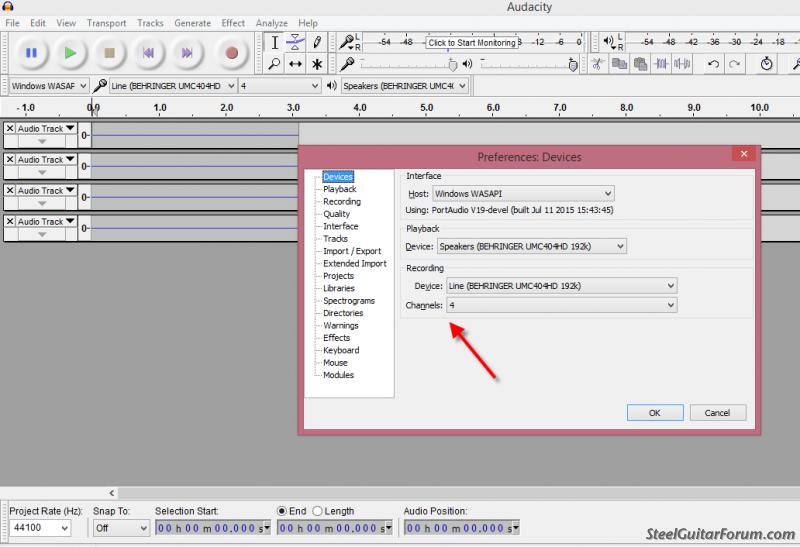The width and height of the screenshot is (800, 547).
Task: Select the Length radio button
Action: pyautogui.click(x=318, y=511)
